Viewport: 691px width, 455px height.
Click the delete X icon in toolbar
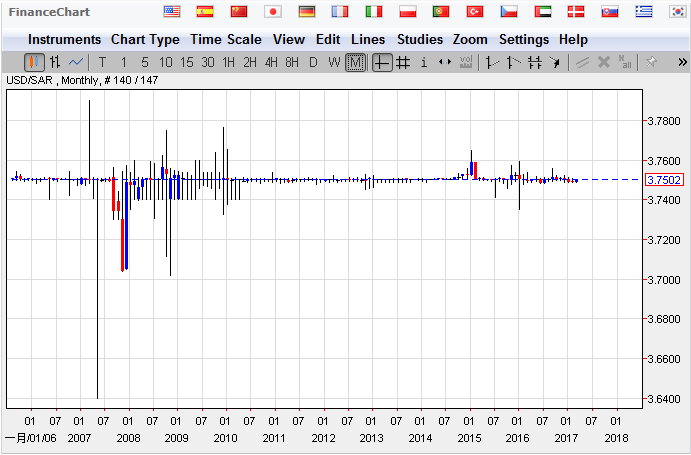[x=604, y=62]
